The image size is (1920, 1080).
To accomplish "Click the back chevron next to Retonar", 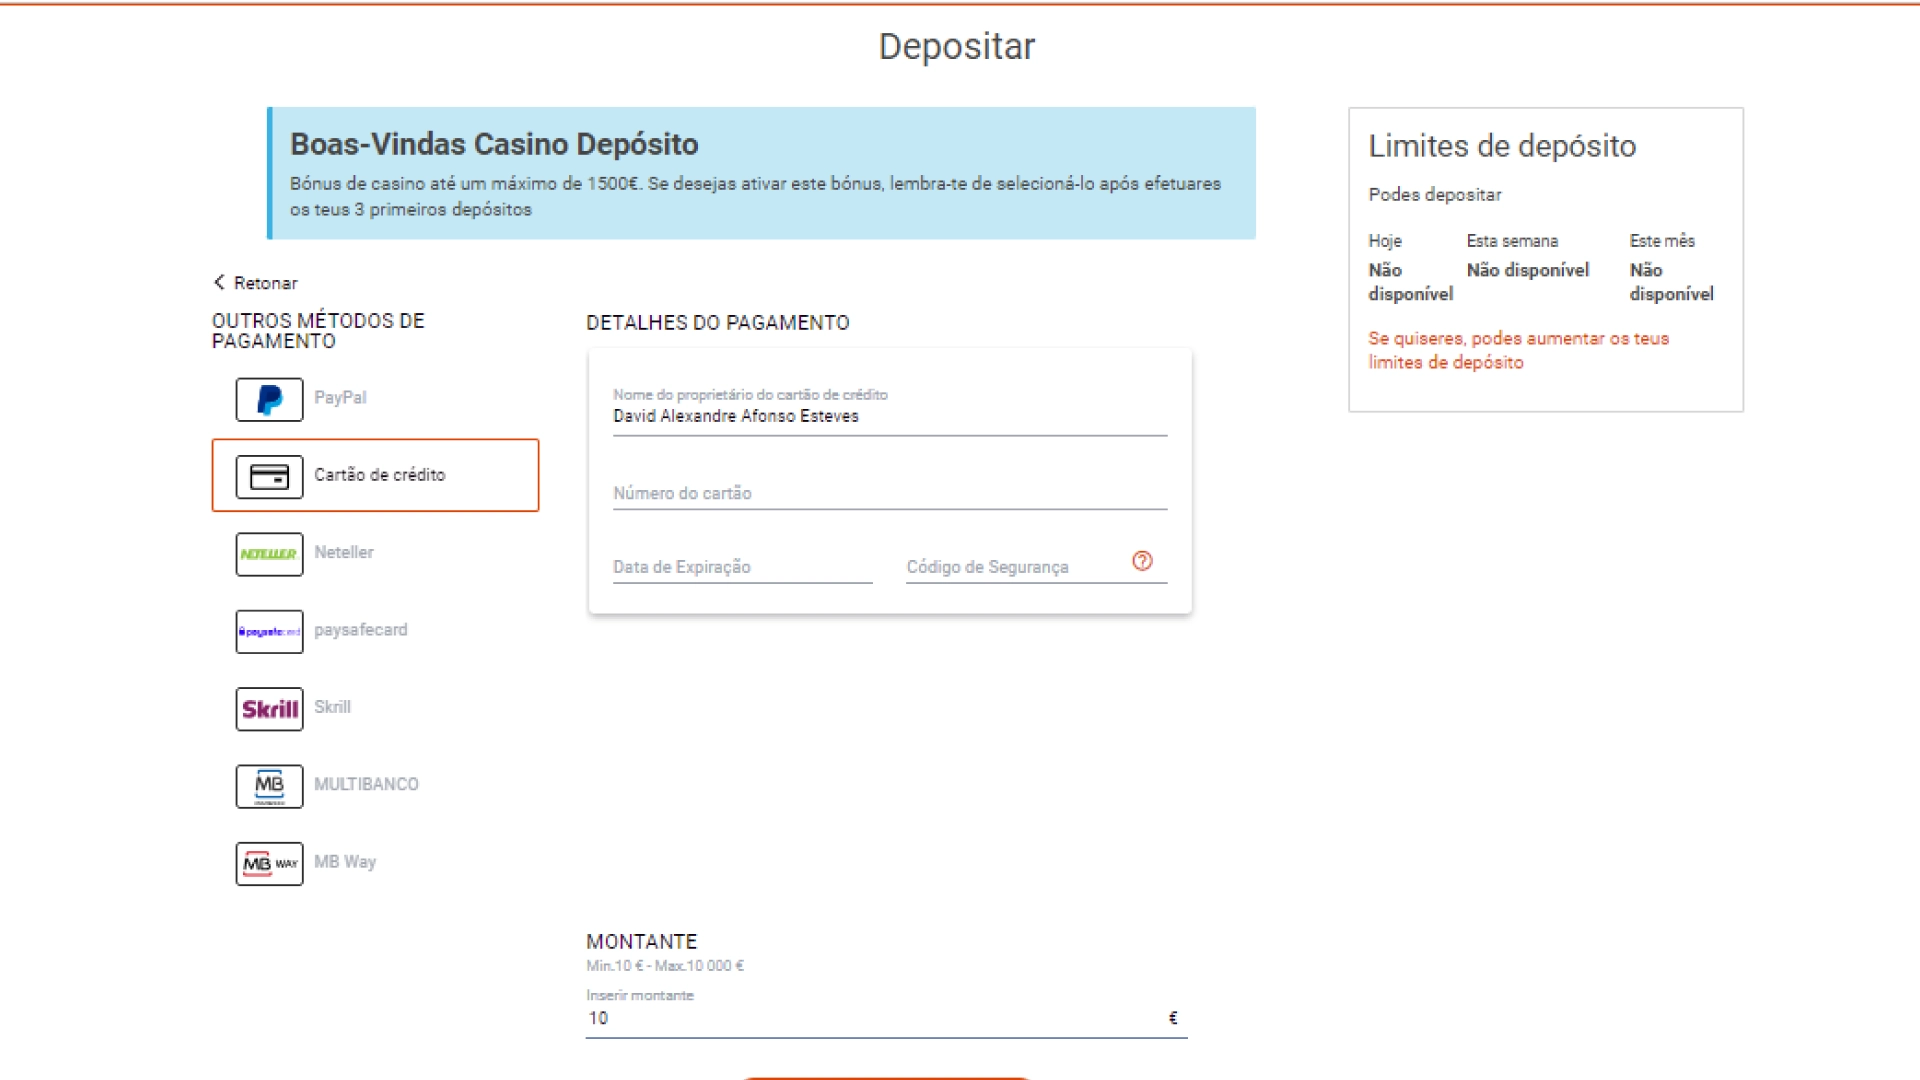I will click(x=219, y=282).
